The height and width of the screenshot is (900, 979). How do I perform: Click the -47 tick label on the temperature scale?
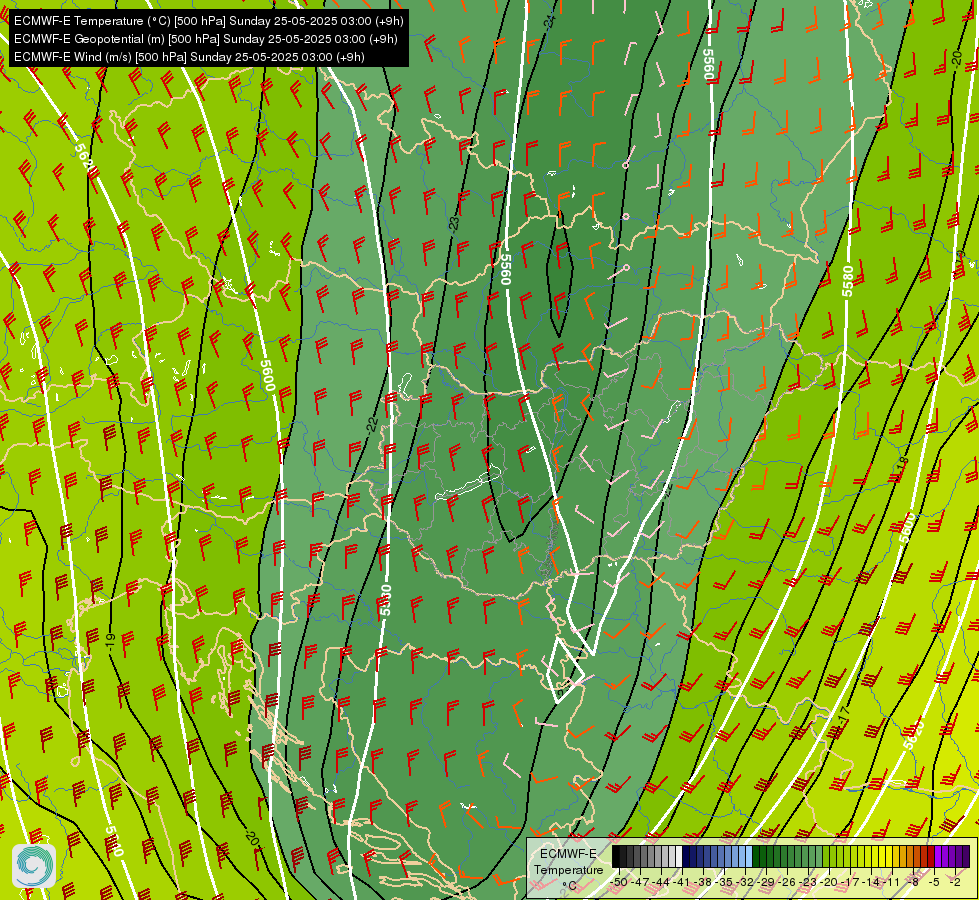click(640, 882)
